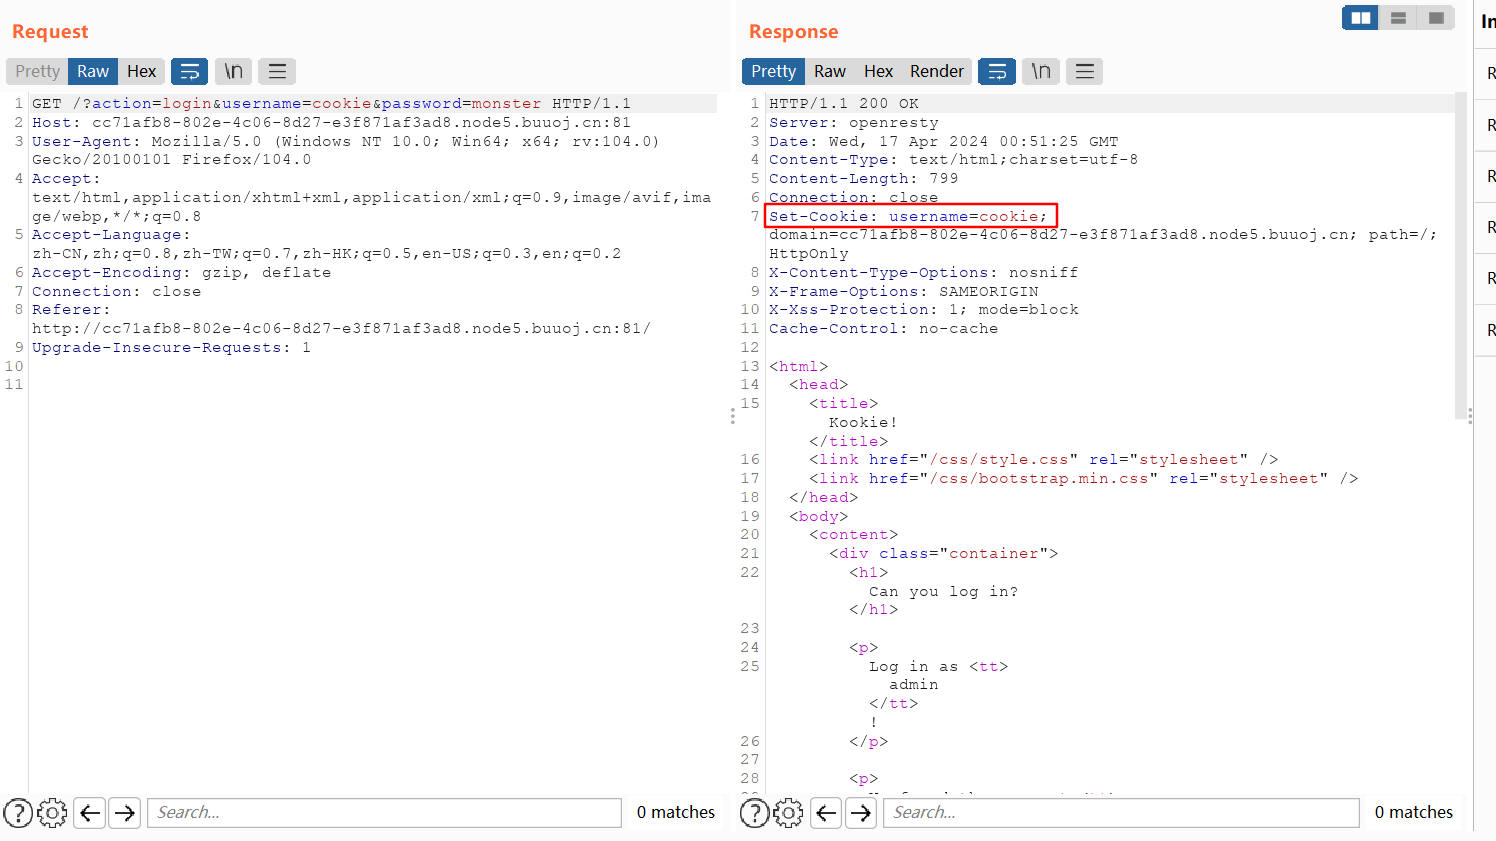The height and width of the screenshot is (841, 1496).
Task: Click Accept-Encoding header in Request
Action: coord(181,272)
